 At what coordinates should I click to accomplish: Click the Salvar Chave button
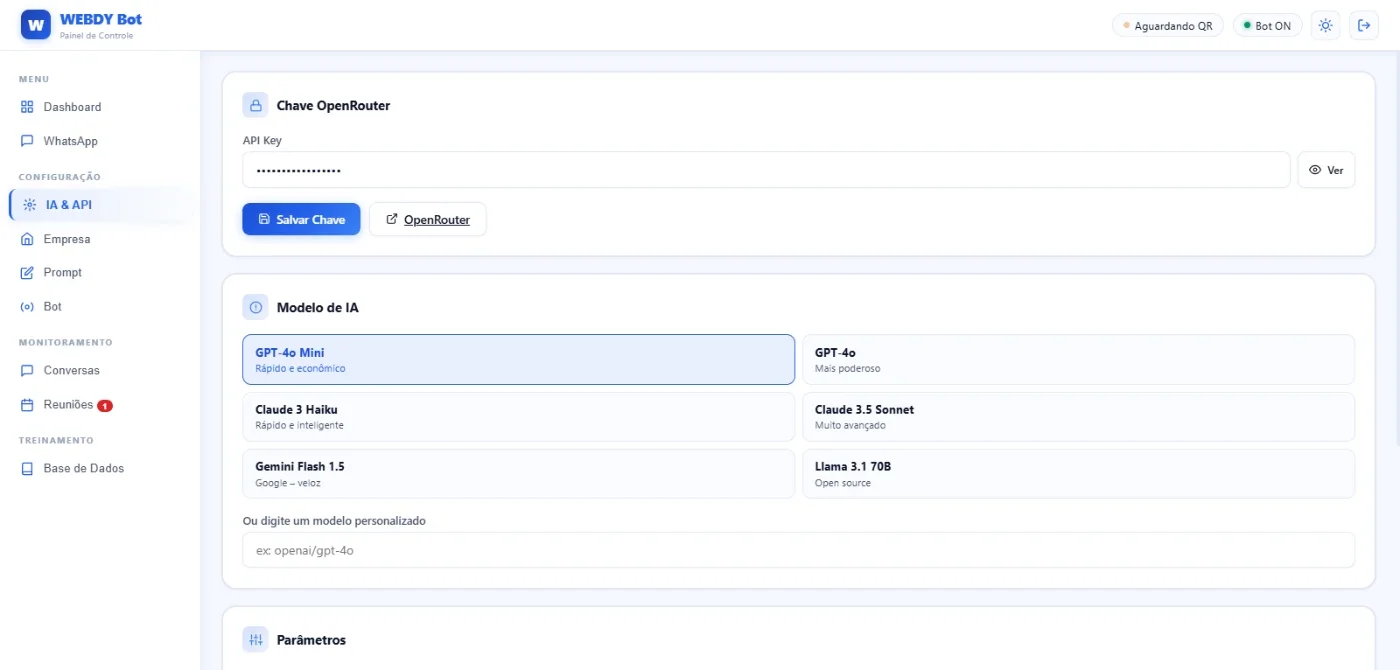pos(301,219)
